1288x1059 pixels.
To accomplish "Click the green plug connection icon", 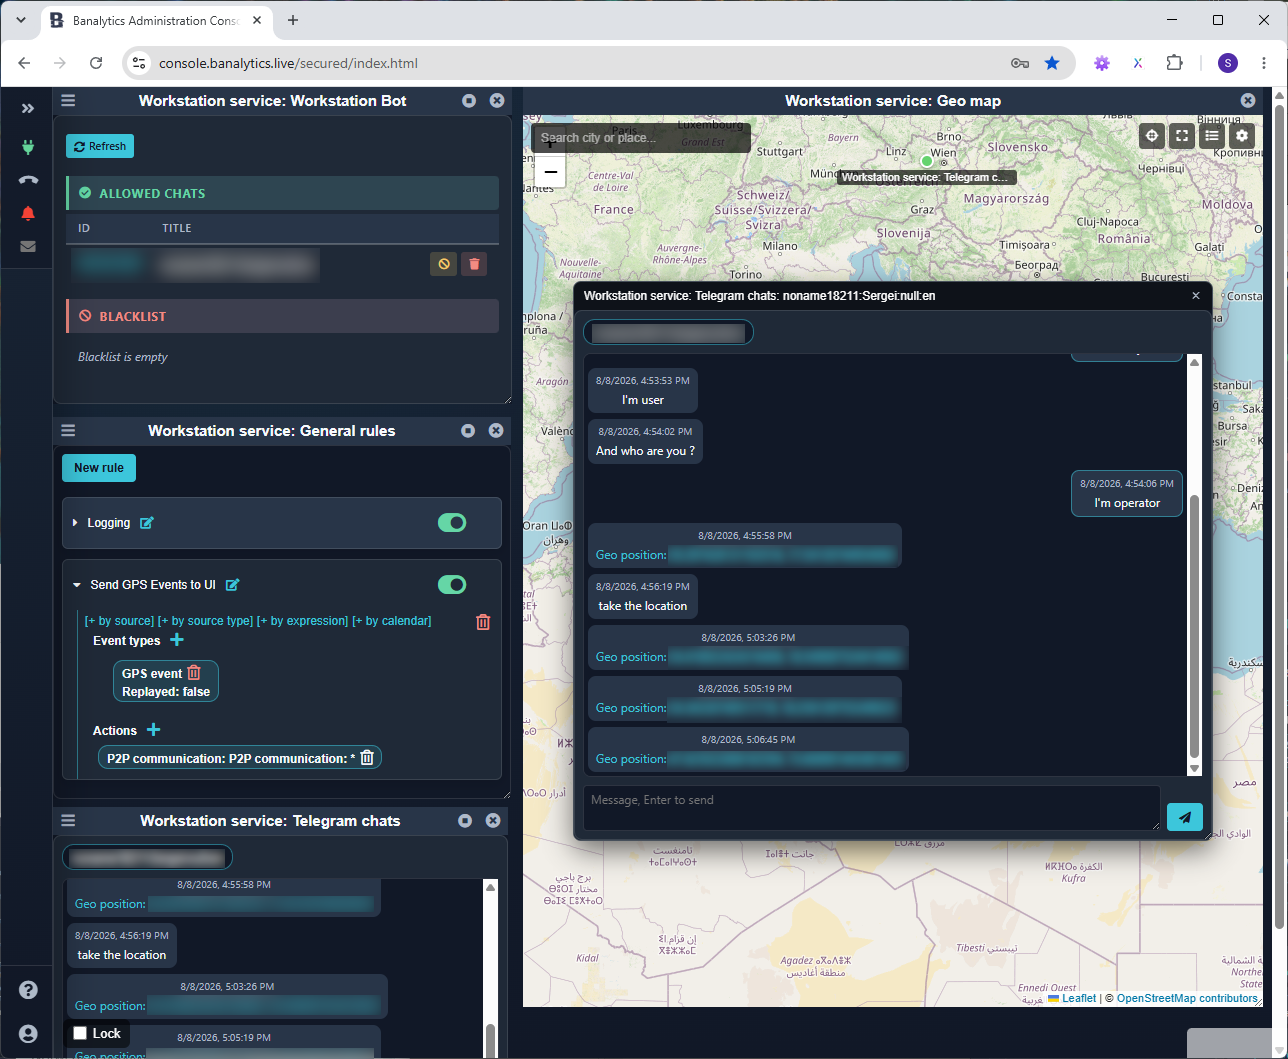I will 28,147.
